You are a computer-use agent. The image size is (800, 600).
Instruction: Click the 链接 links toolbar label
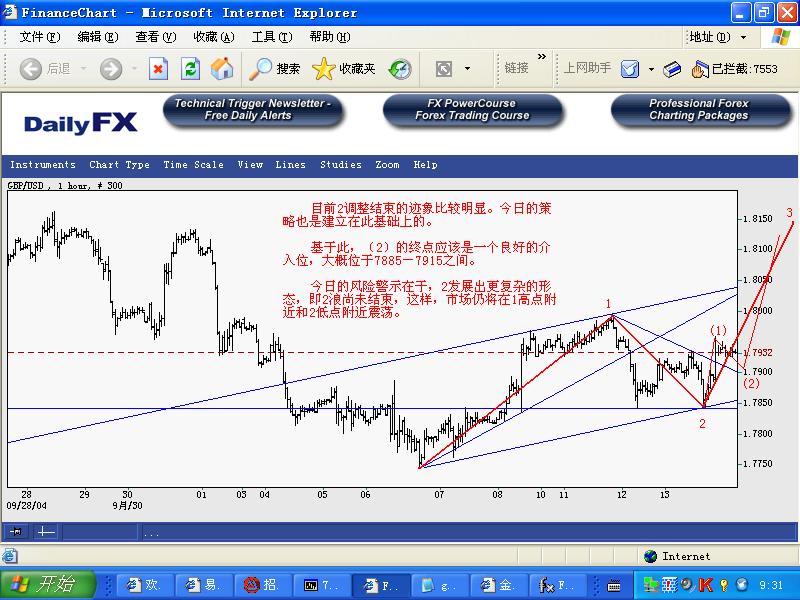tap(516, 68)
